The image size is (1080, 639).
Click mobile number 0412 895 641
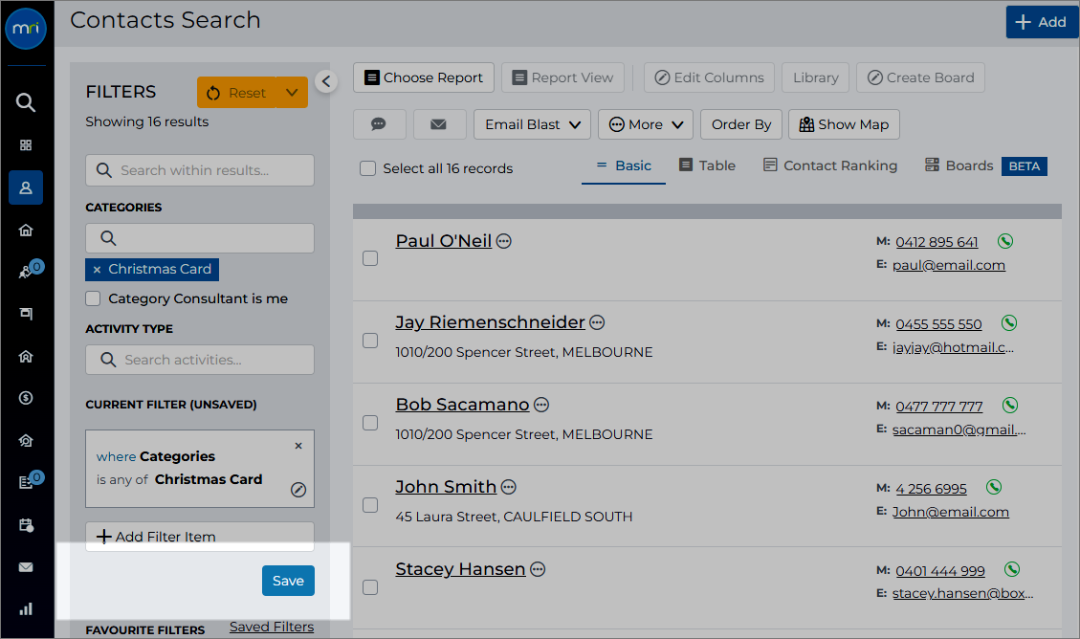click(936, 242)
